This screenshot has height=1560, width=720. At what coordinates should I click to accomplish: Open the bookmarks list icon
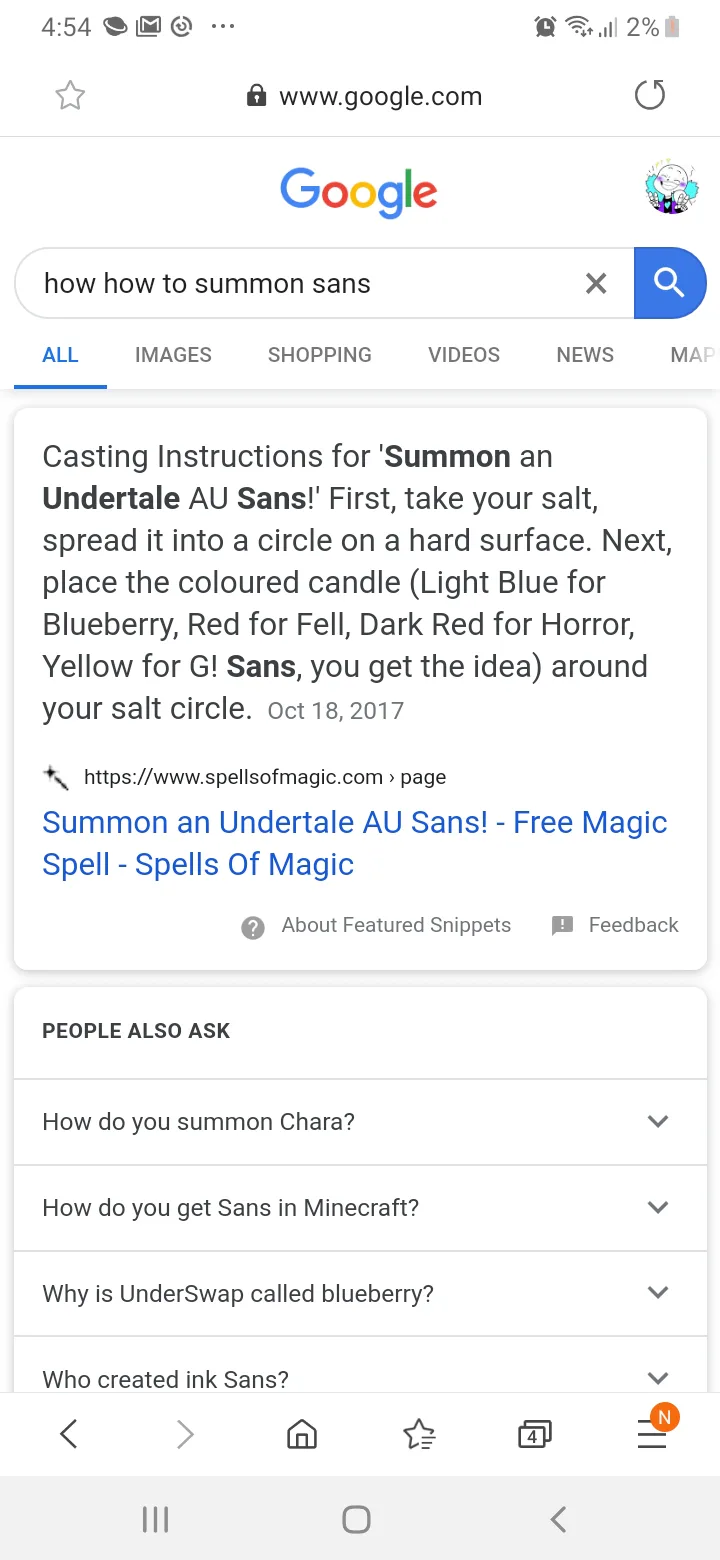tap(419, 1435)
